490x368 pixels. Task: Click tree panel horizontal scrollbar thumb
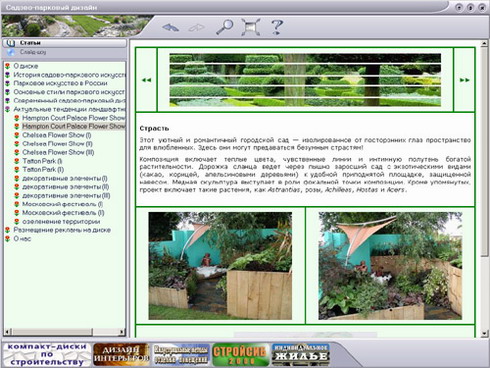[52, 332]
